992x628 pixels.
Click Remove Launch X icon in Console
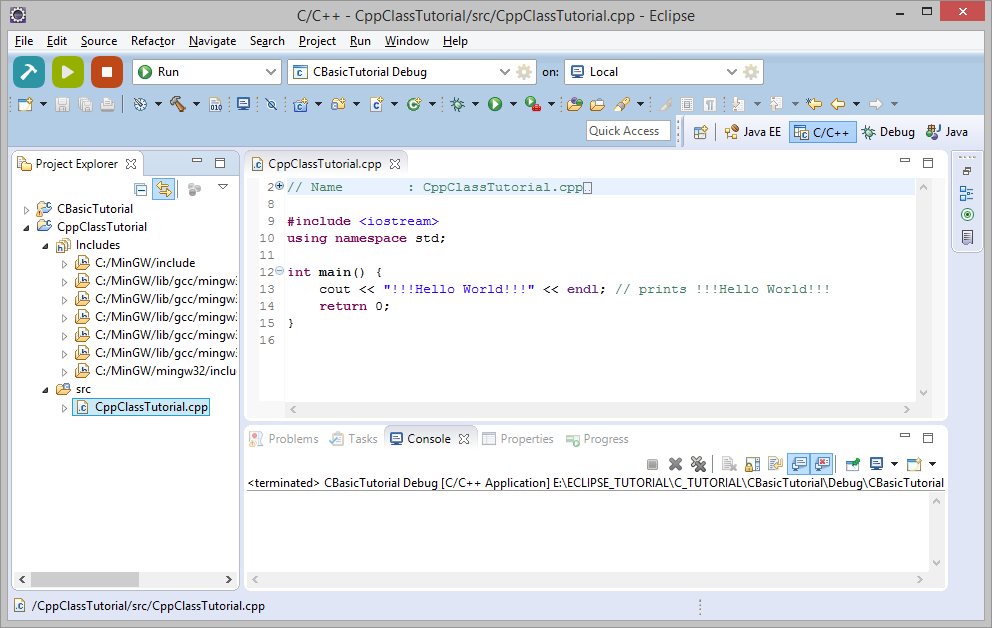(x=675, y=464)
